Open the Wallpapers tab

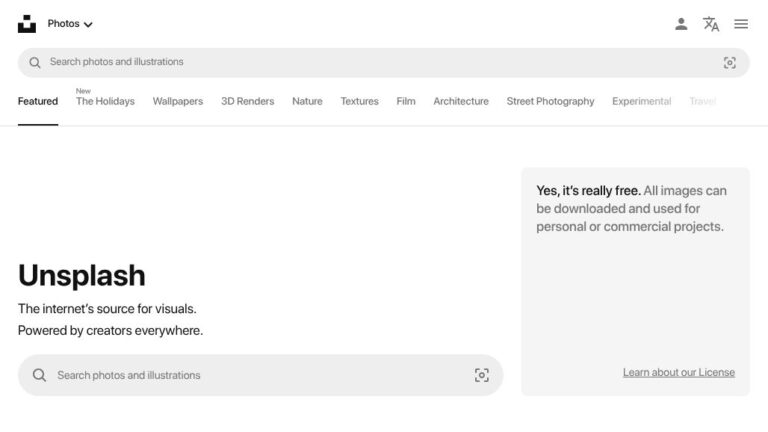click(x=178, y=101)
